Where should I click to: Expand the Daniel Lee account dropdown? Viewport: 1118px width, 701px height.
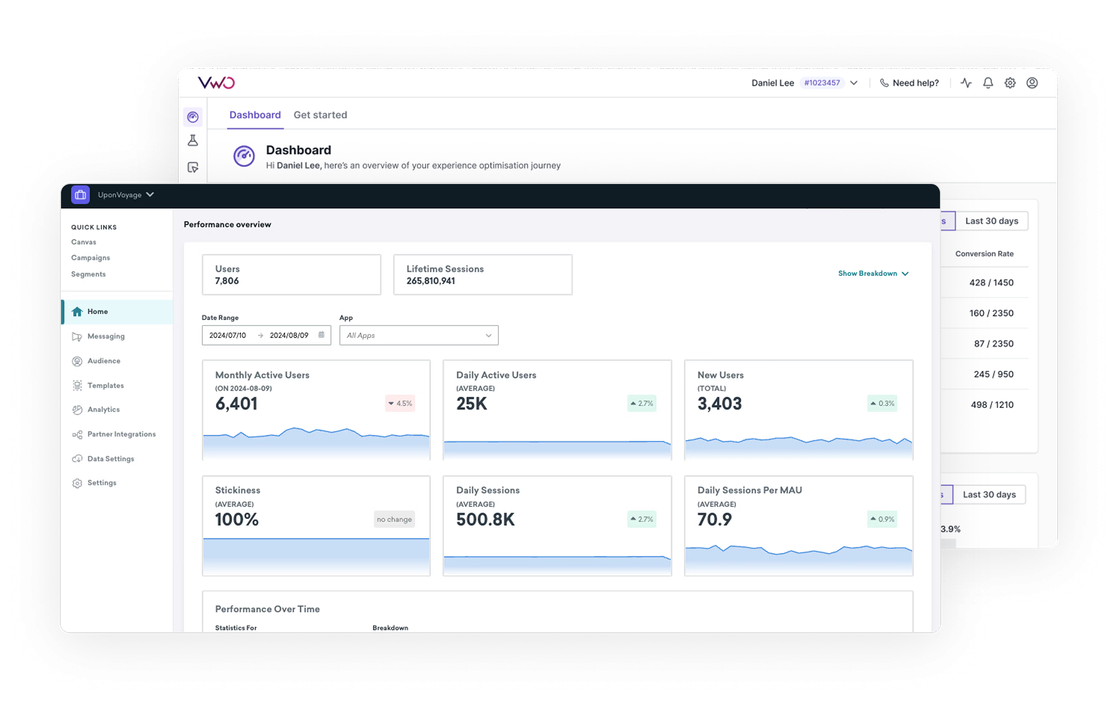[x=853, y=83]
